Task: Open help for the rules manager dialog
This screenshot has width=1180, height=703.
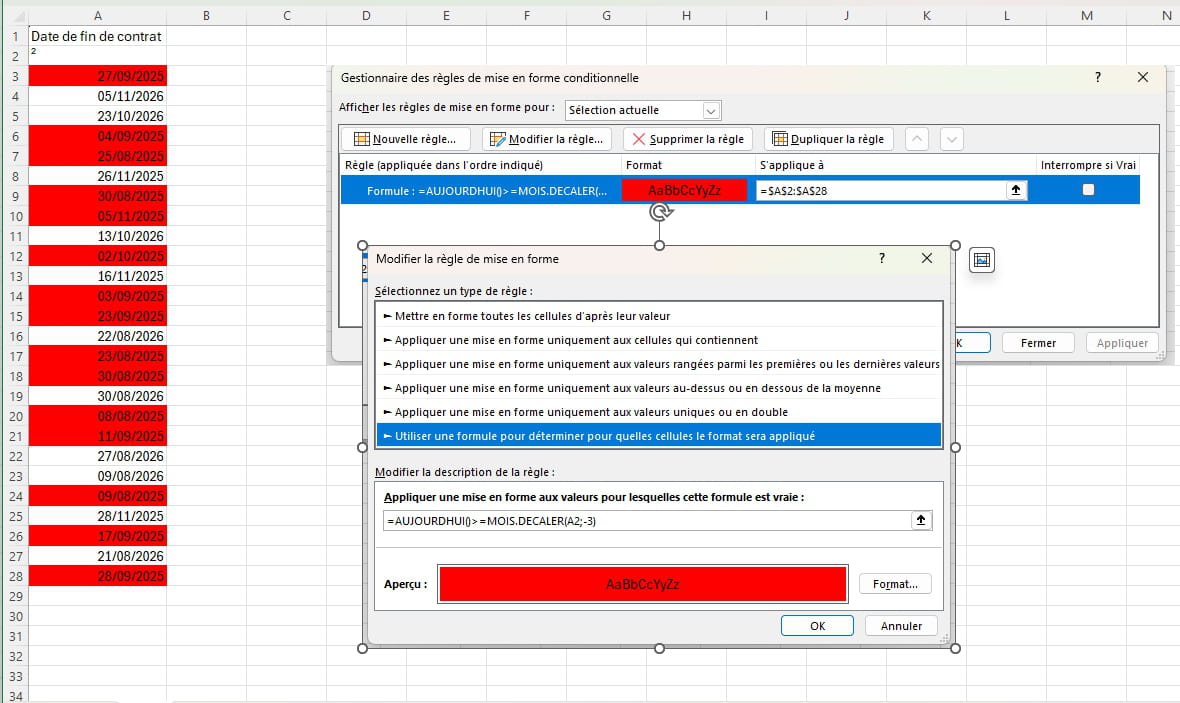Action: 1098,77
